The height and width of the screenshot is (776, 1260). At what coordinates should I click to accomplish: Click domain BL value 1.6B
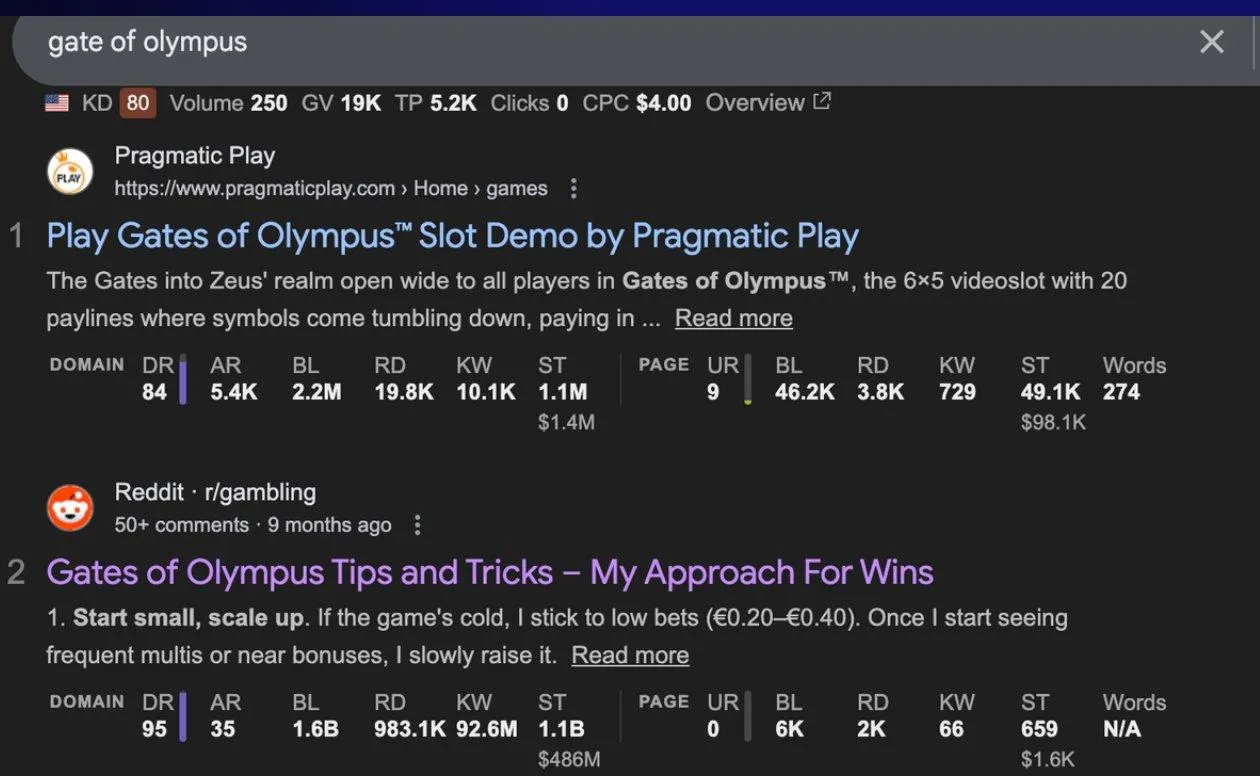pyautogui.click(x=315, y=729)
